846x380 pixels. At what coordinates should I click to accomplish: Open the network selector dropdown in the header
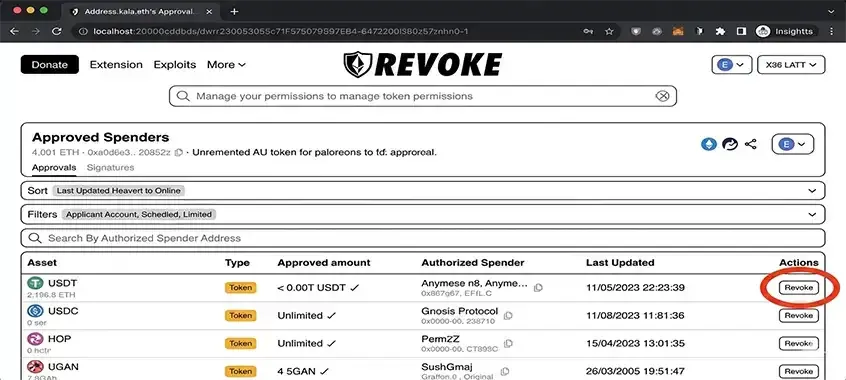click(x=732, y=65)
